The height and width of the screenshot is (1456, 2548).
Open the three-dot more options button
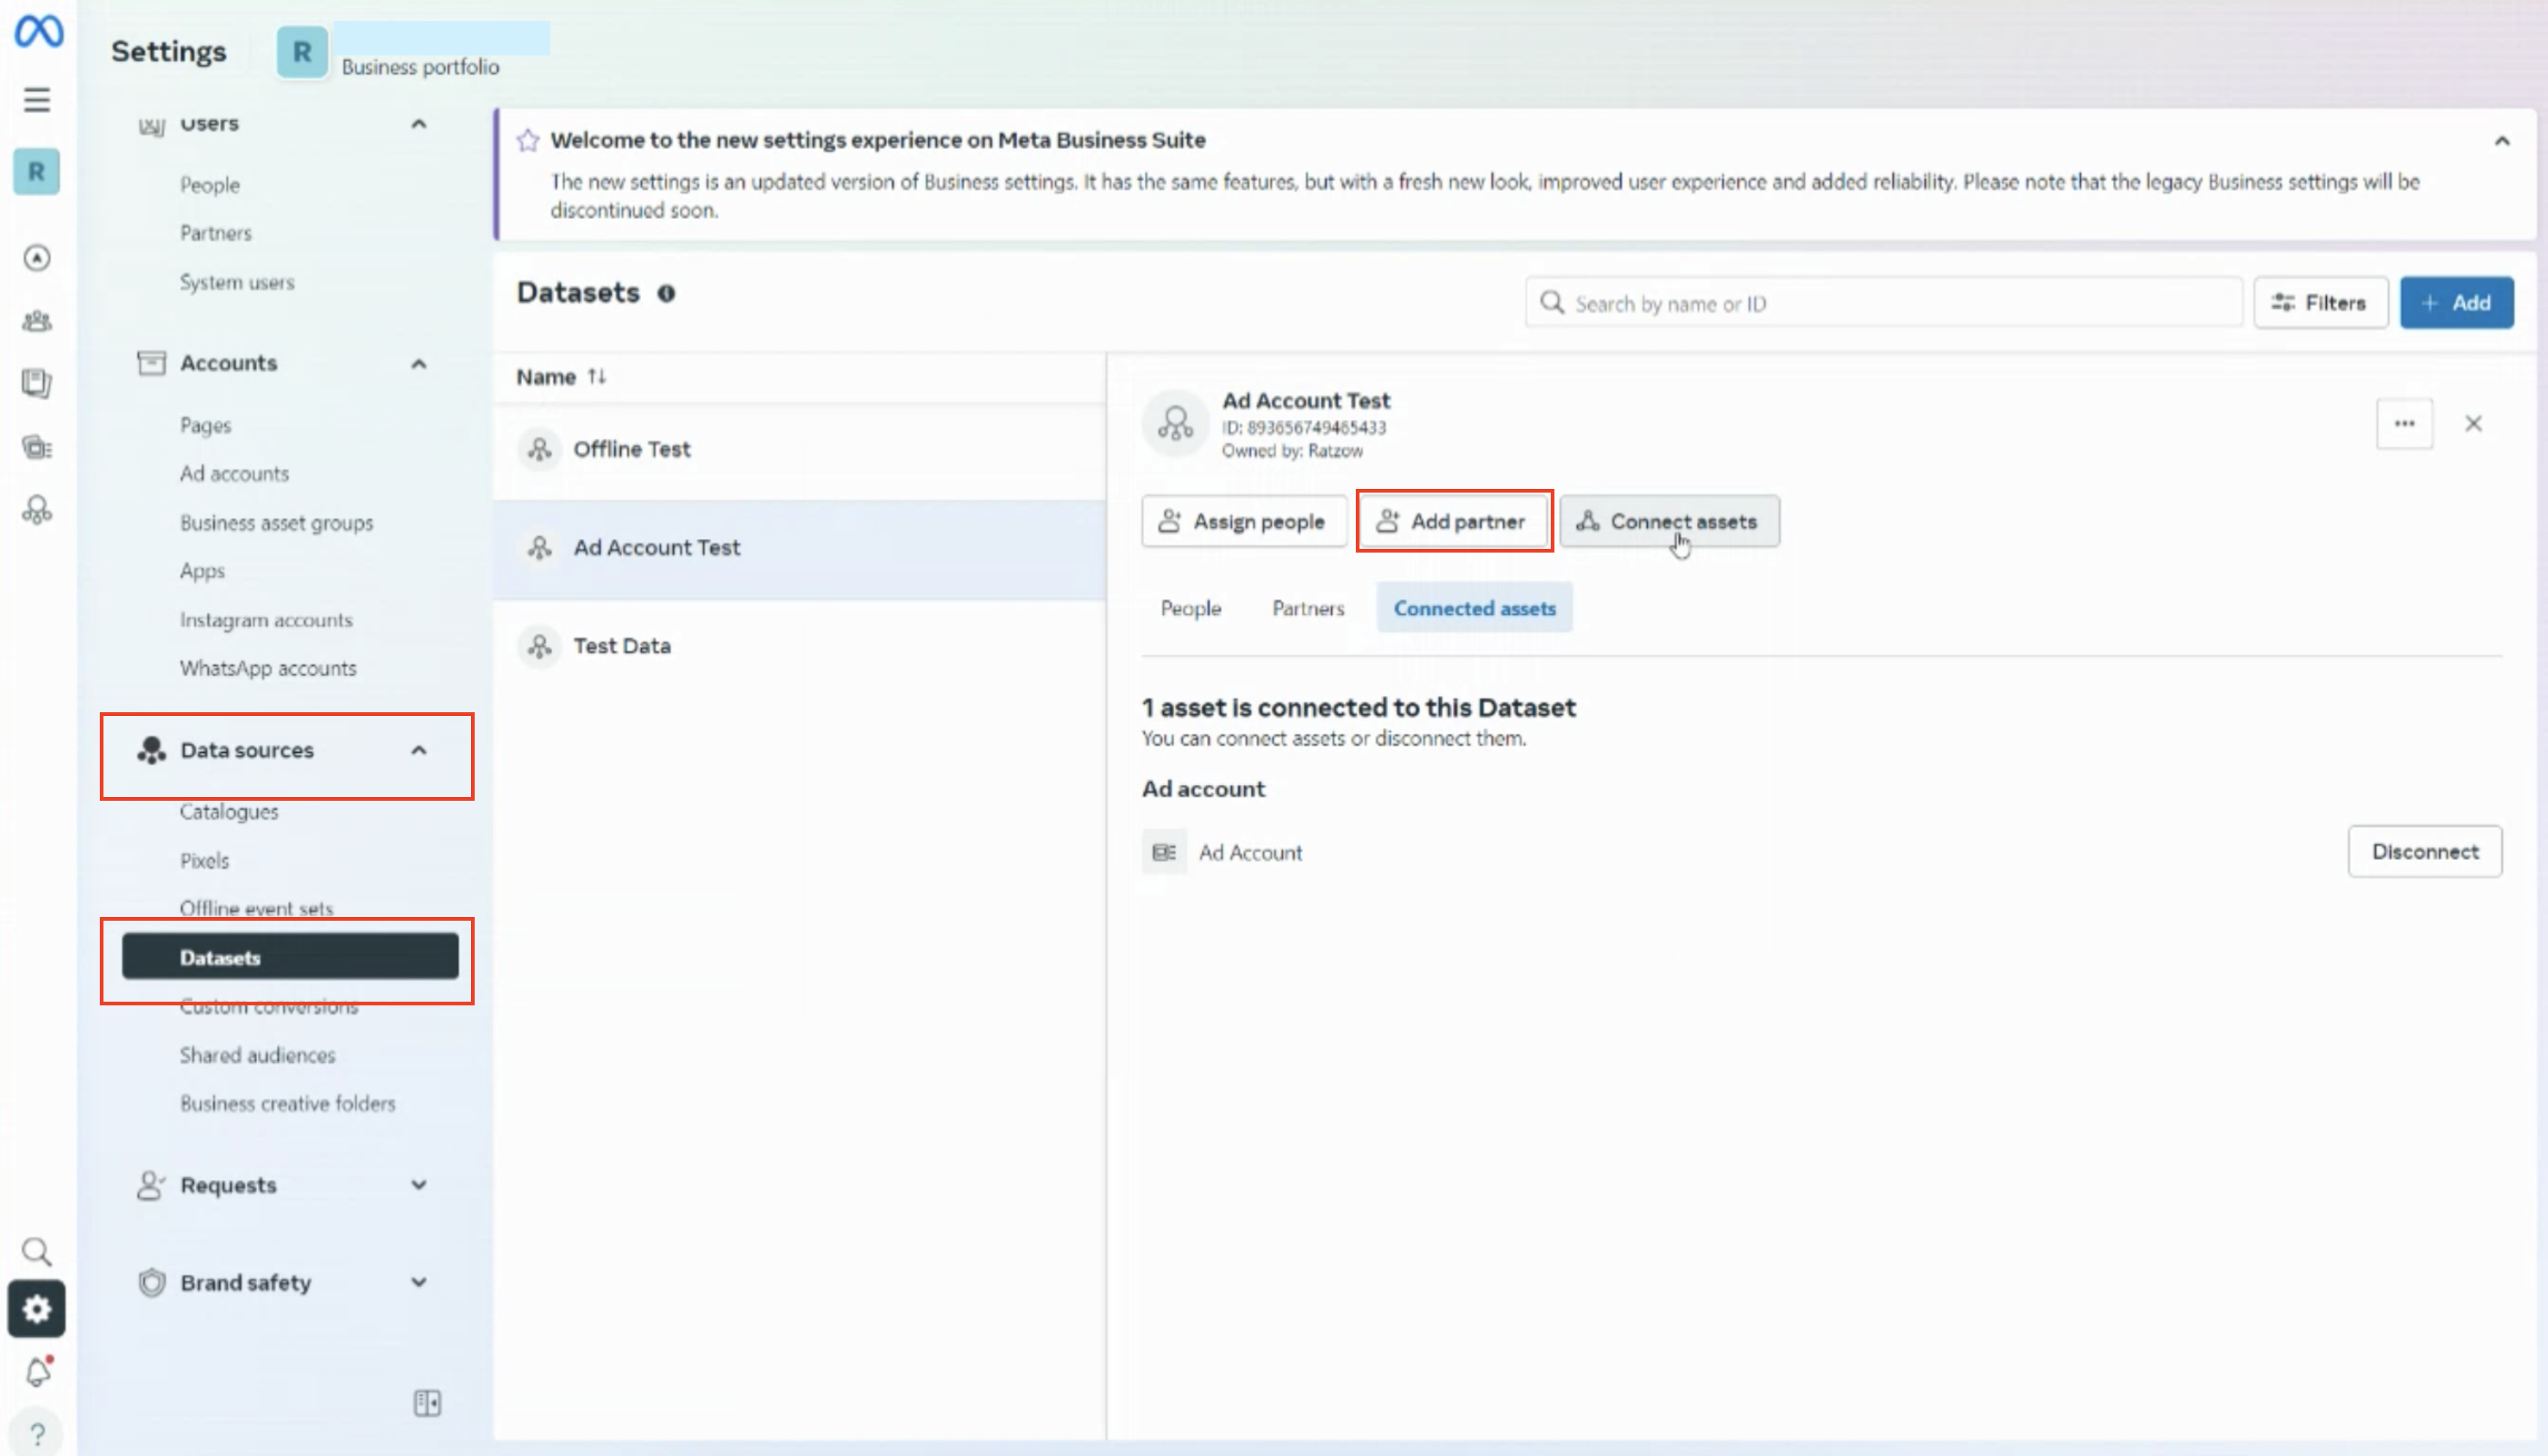(x=2404, y=424)
